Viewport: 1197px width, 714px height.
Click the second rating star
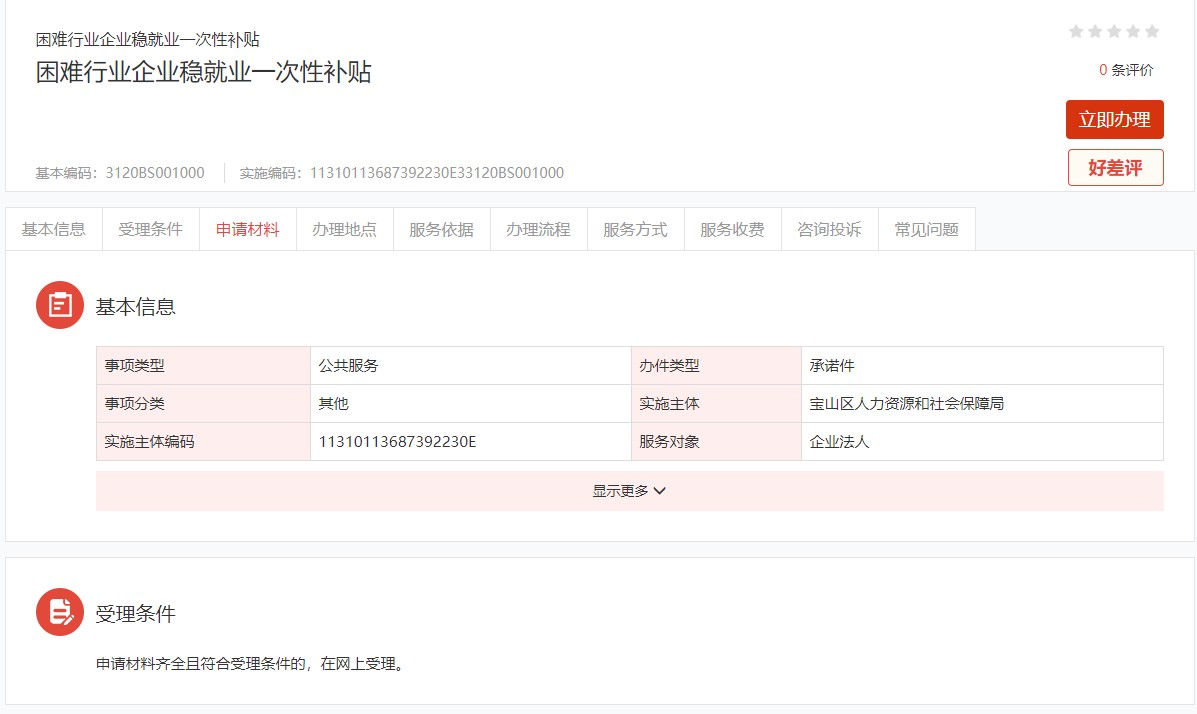coord(1095,31)
